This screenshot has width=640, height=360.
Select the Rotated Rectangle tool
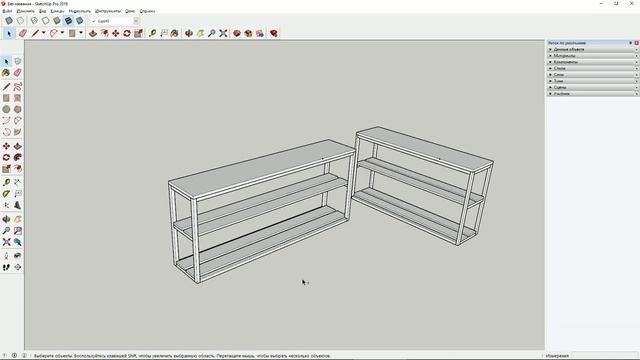[18, 98]
